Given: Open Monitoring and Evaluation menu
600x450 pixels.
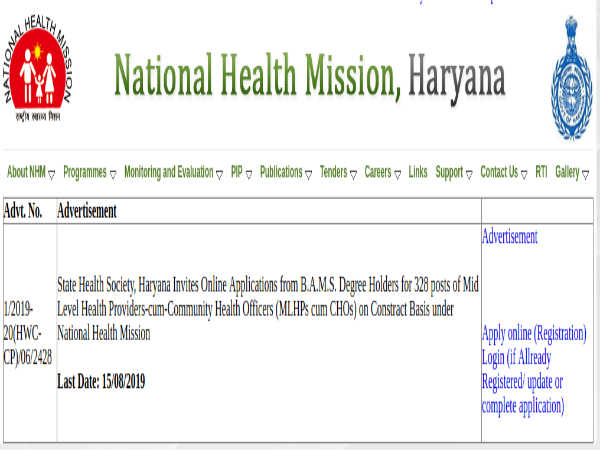Looking at the screenshot, I should click(x=169, y=172).
